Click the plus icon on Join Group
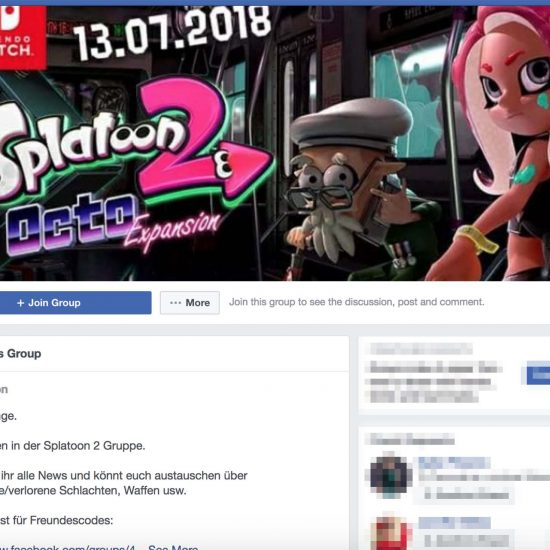The image size is (550, 550). (x=21, y=303)
